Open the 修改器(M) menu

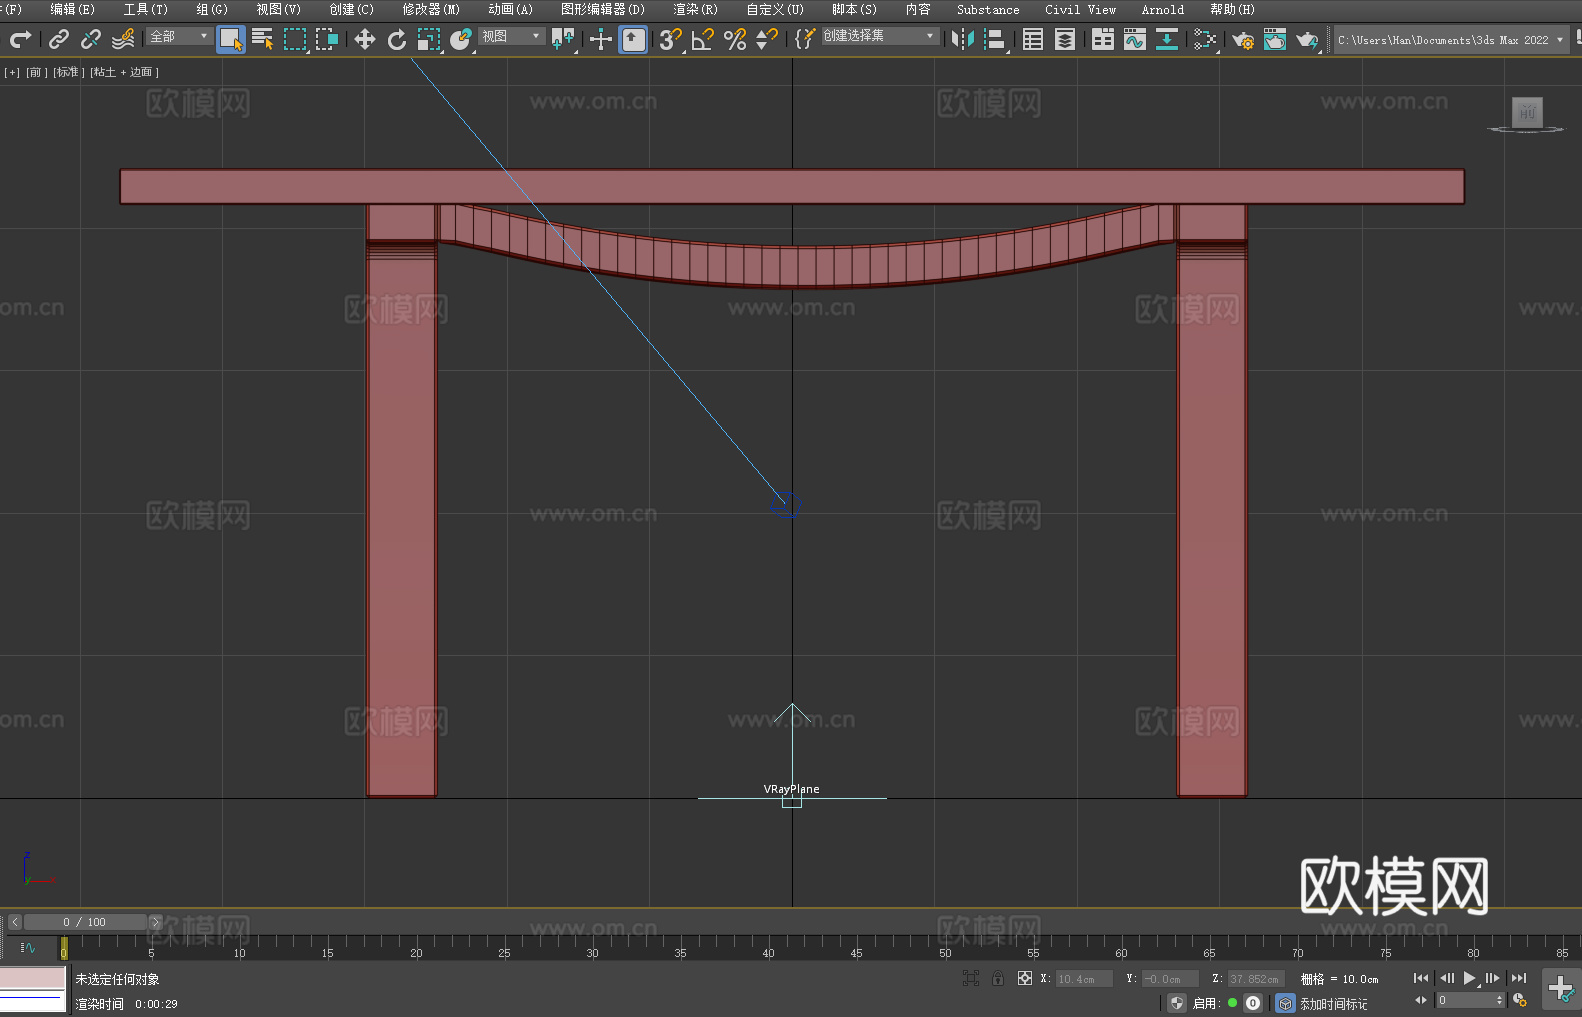coord(431,9)
